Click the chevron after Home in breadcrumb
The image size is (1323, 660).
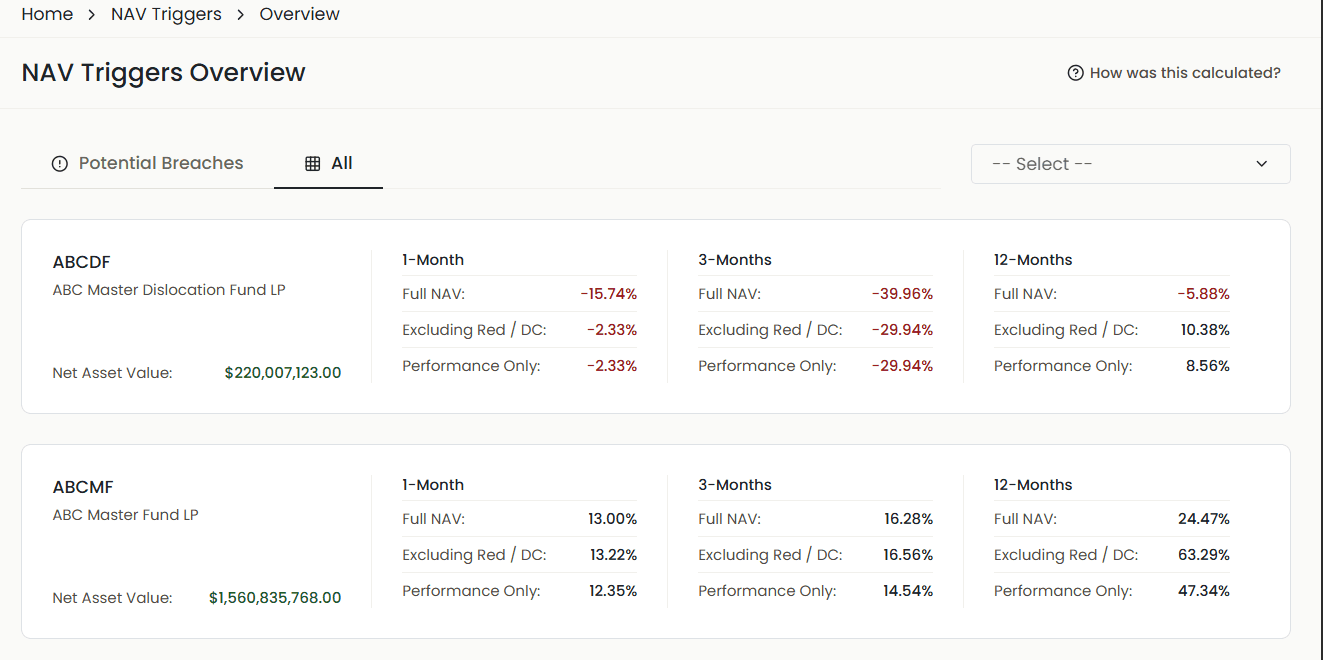pos(92,15)
